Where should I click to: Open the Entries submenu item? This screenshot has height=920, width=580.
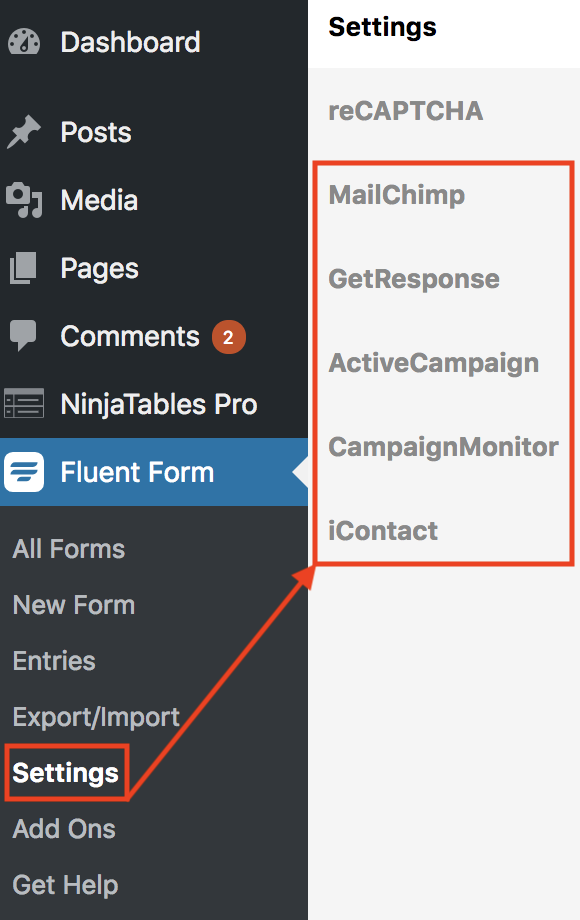54,661
